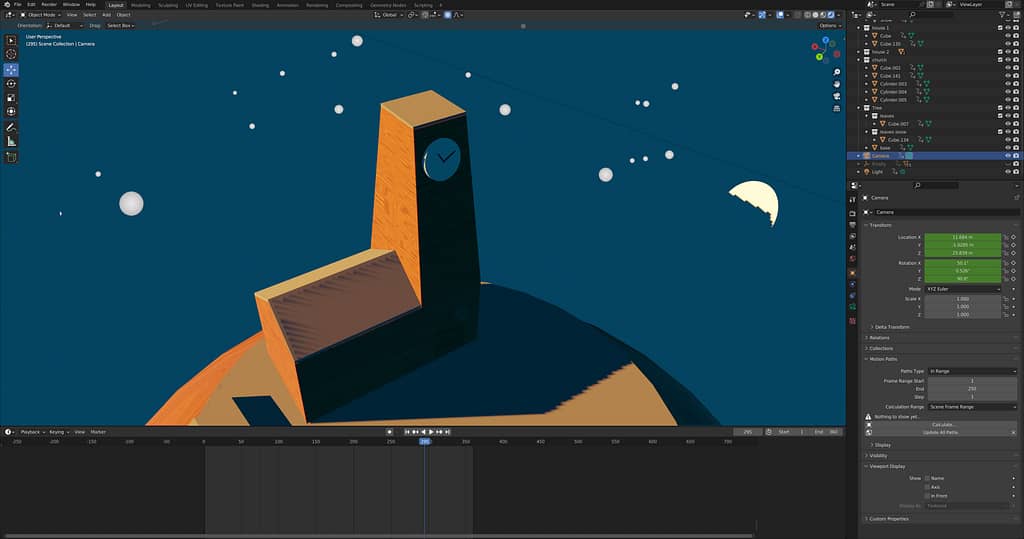Viewport: 1024px width, 539px height.
Task: Click the Calculate... motion paths button
Action: [x=944, y=424]
